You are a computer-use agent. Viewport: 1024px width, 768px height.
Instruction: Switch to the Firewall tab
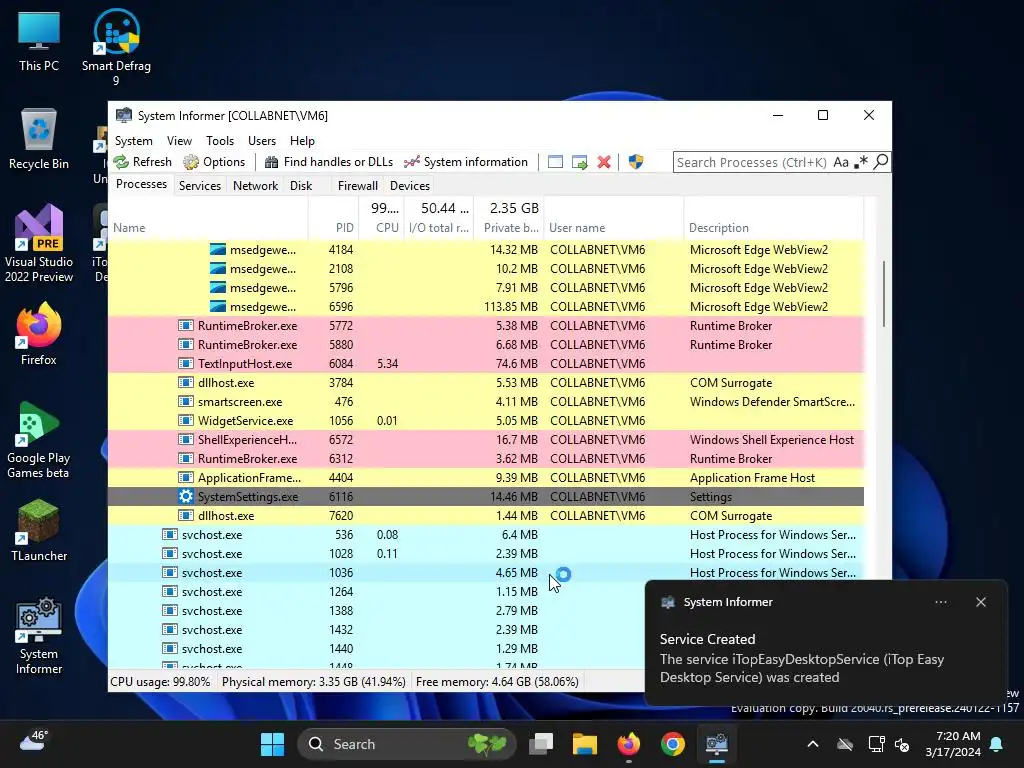pyautogui.click(x=357, y=185)
